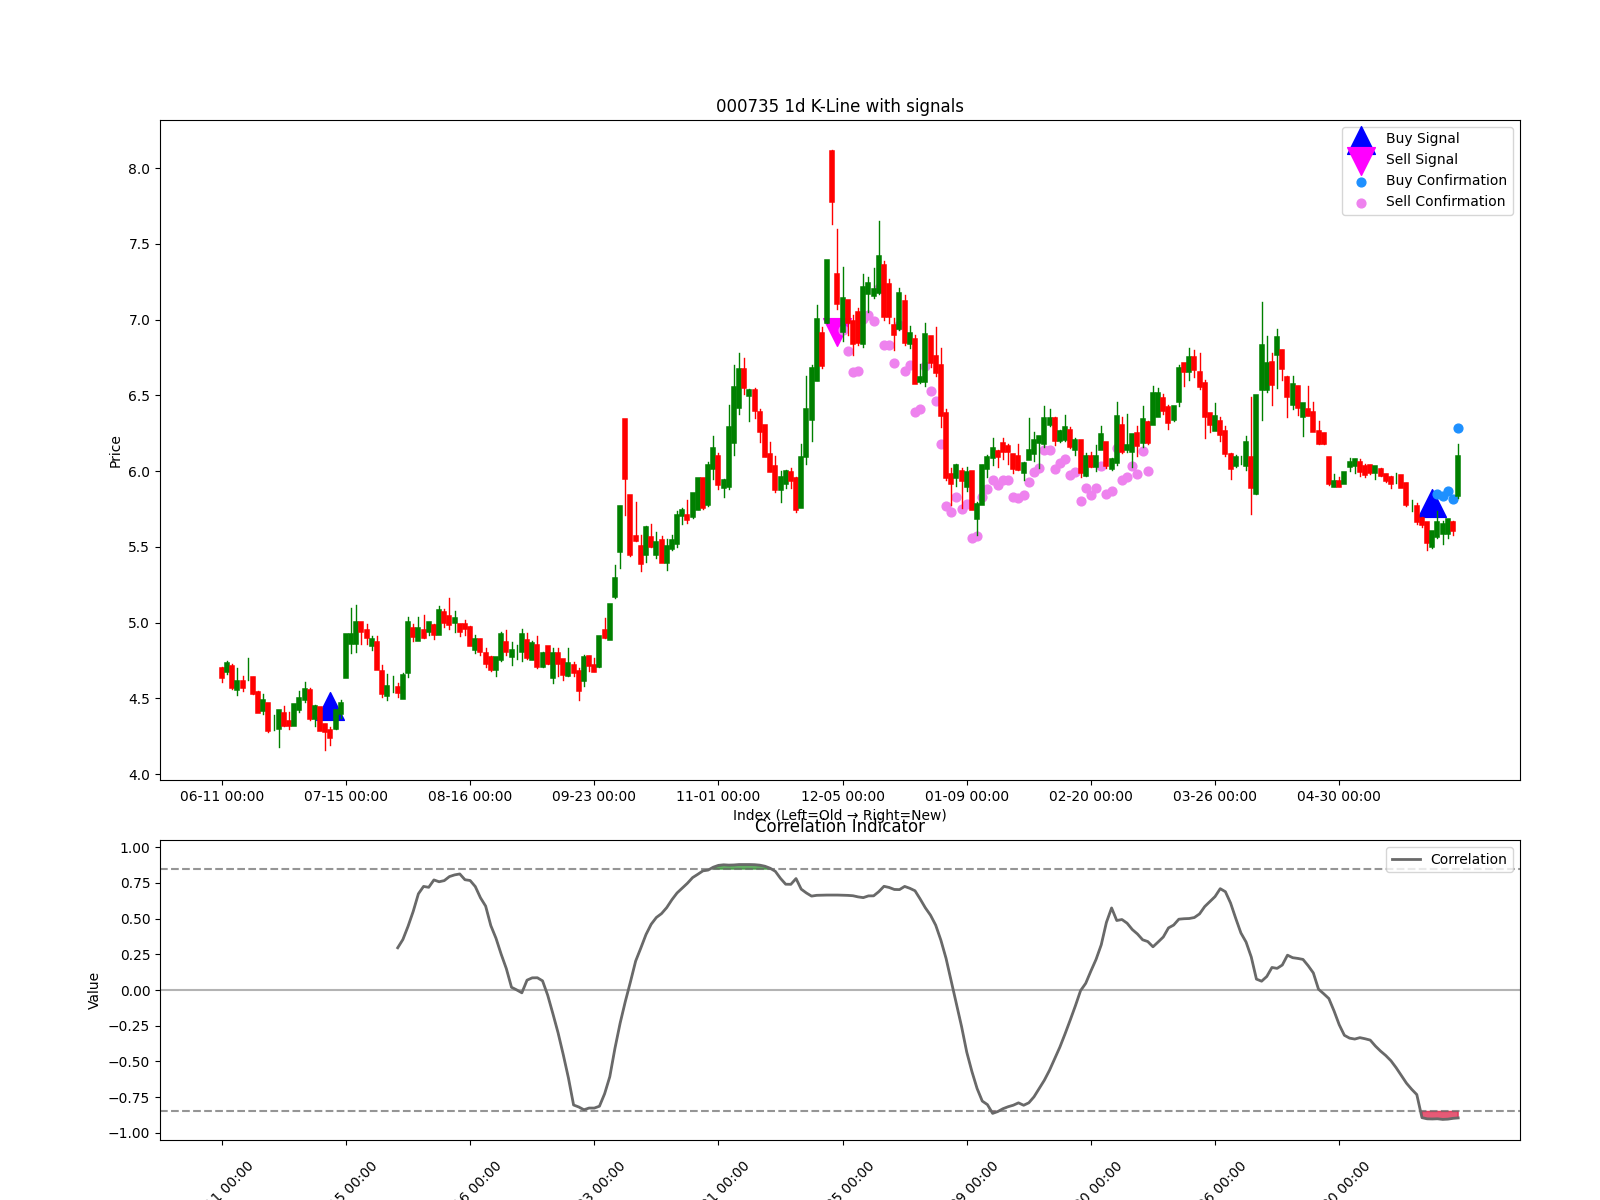Viewport: 1600px width, 1200px height.
Task: Click the 'Correlation' legend entry
Action: (1468, 859)
